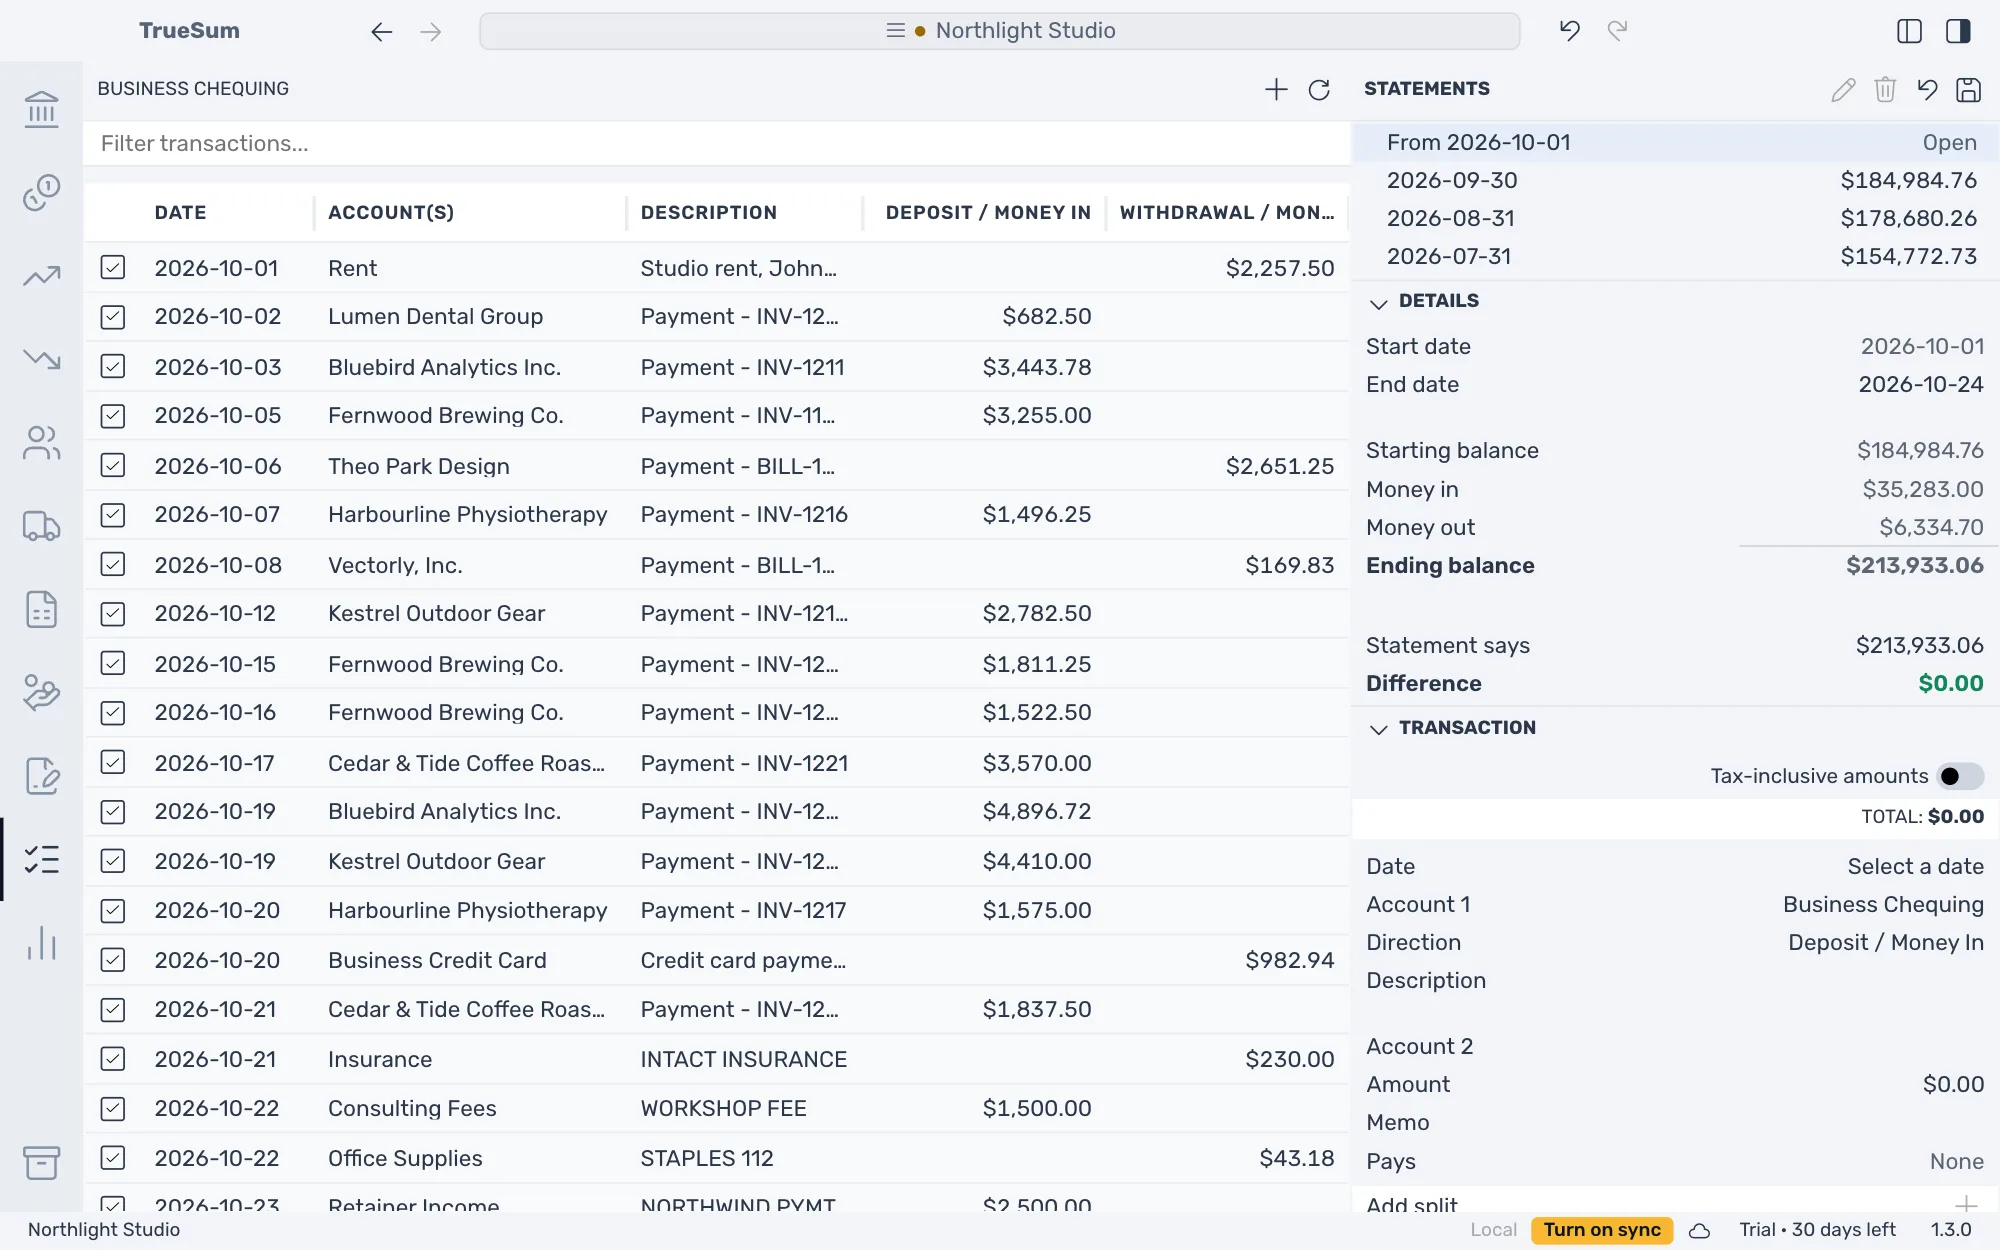Select the 2026-08-31 statement
This screenshot has height=1250, width=2000.
(x=1675, y=218)
